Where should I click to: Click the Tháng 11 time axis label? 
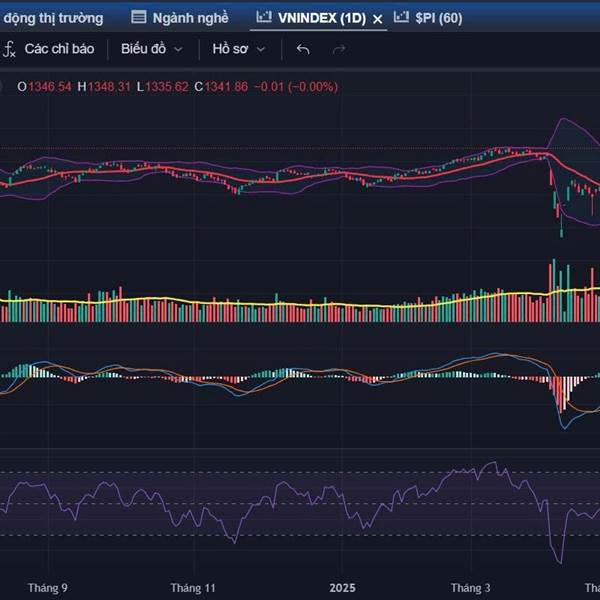point(193,588)
